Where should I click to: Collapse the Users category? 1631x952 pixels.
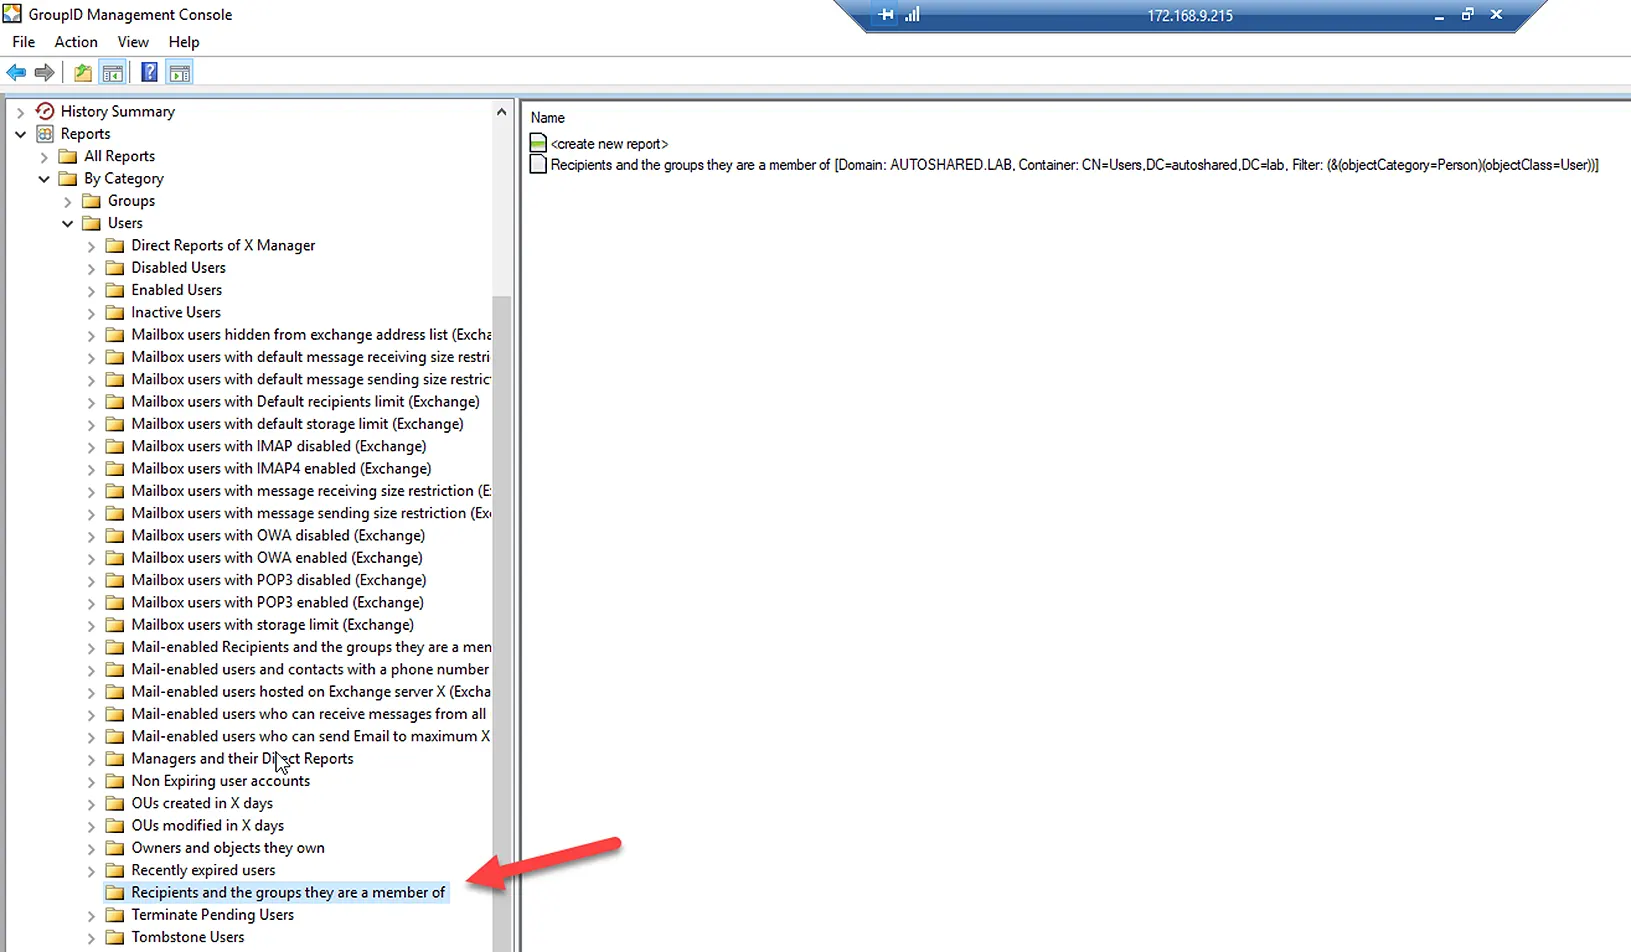click(x=68, y=224)
